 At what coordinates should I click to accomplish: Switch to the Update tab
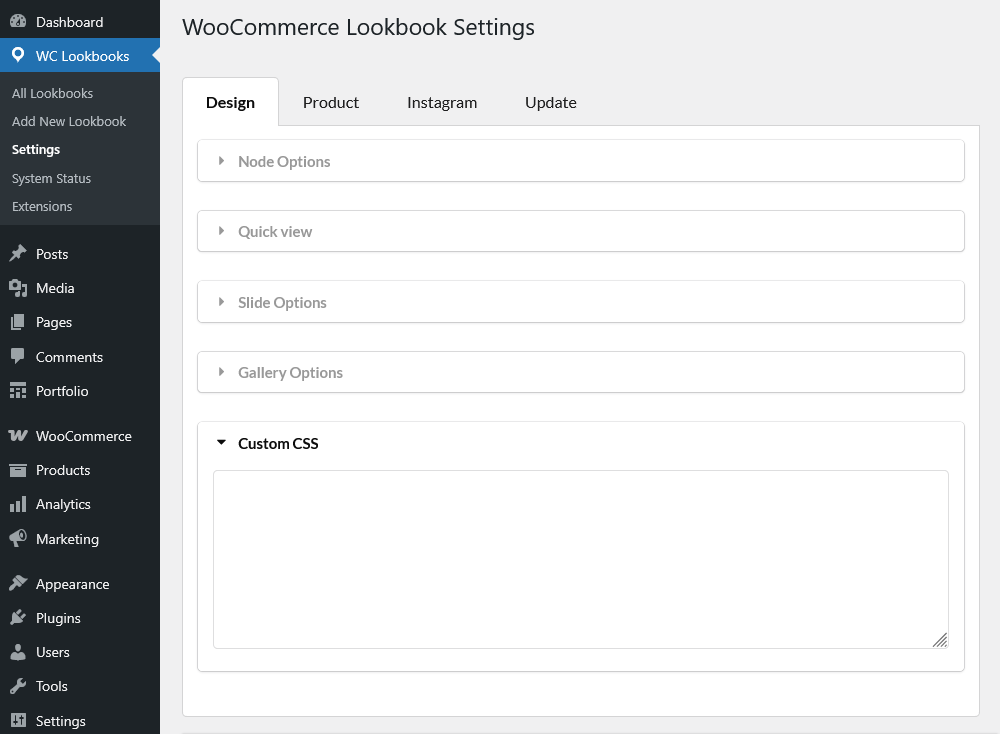point(550,102)
